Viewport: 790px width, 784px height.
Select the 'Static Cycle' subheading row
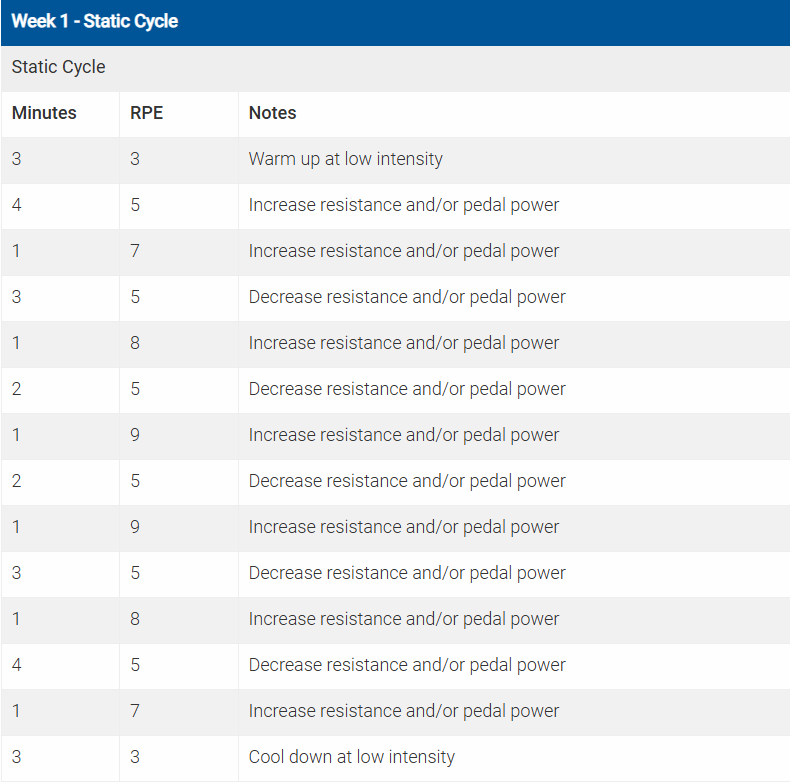tap(59, 67)
